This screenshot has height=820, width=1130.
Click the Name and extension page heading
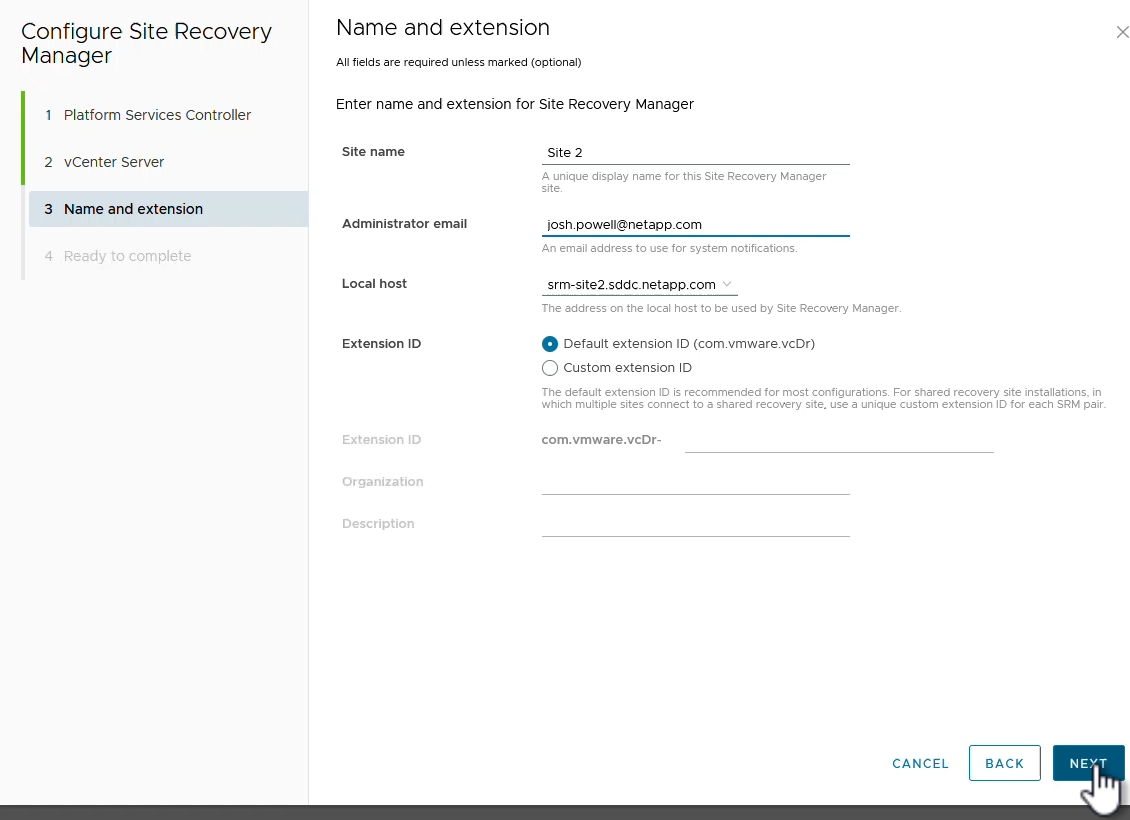point(443,28)
